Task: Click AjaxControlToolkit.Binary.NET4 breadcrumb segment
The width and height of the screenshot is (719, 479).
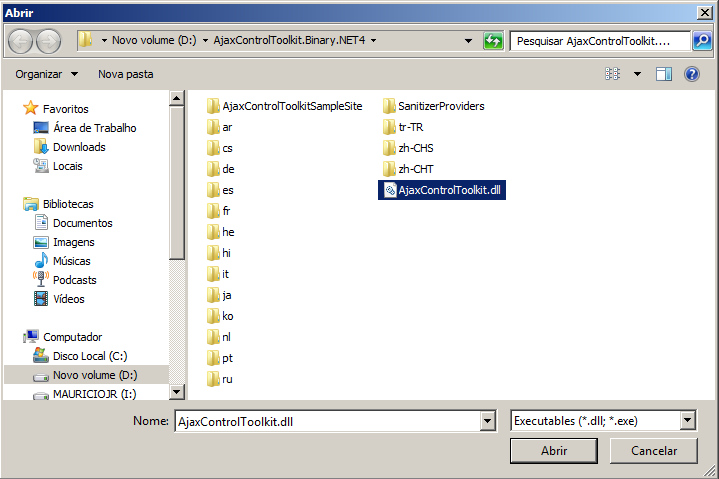Action: (x=289, y=41)
